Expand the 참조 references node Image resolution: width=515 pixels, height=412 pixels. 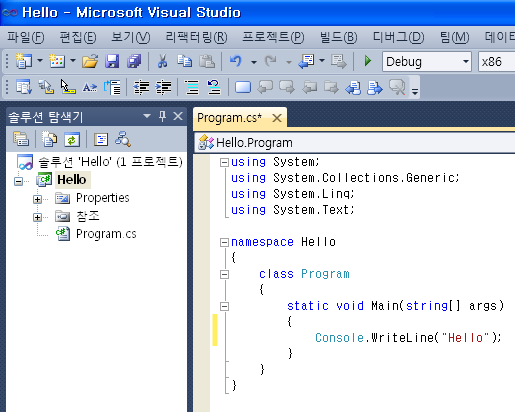pyautogui.click(x=37, y=217)
